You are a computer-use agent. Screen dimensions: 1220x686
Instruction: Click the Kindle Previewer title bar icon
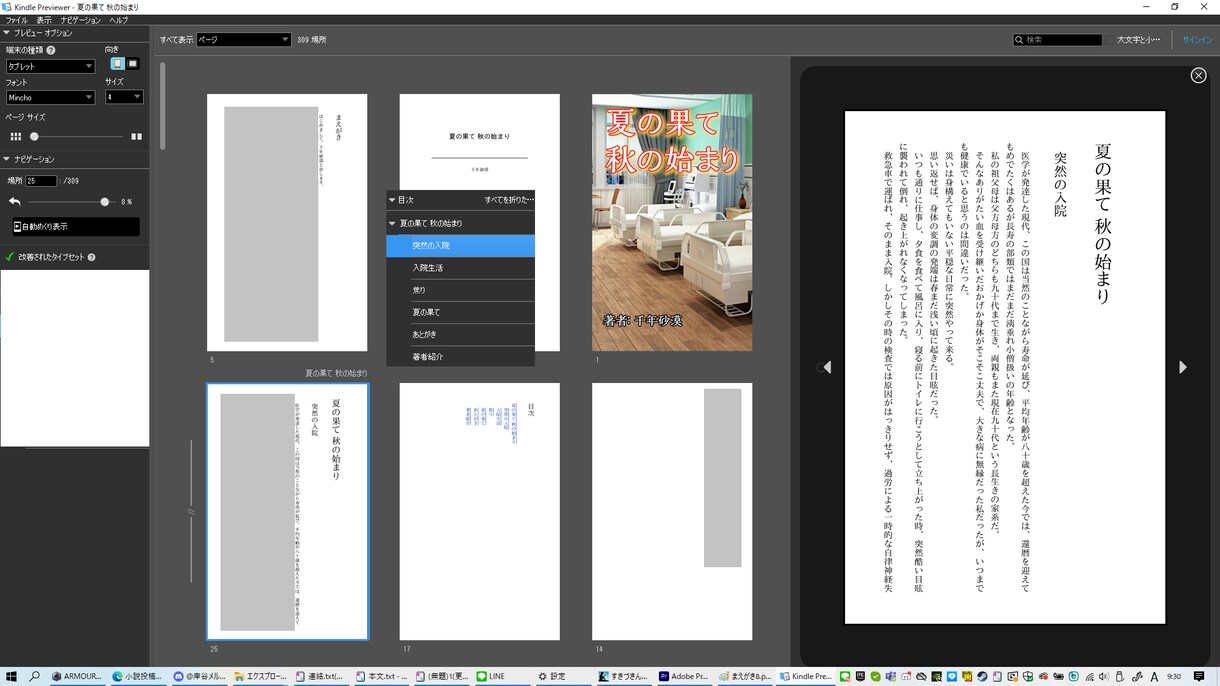pos(7,7)
